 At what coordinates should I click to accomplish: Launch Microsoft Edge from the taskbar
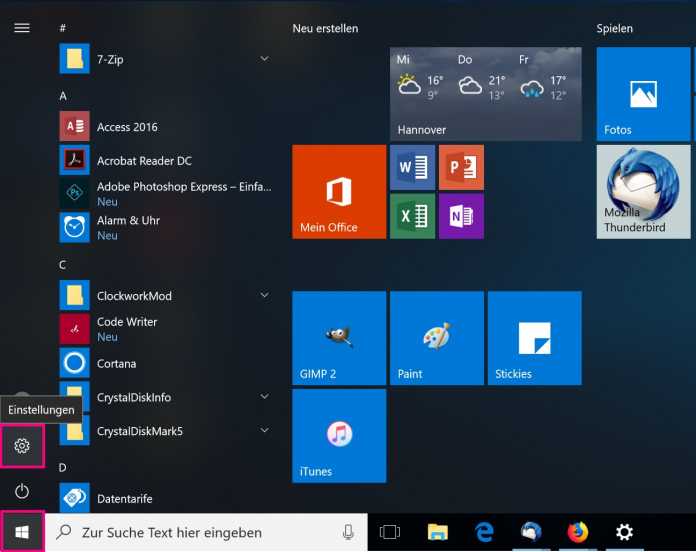tap(484, 532)
